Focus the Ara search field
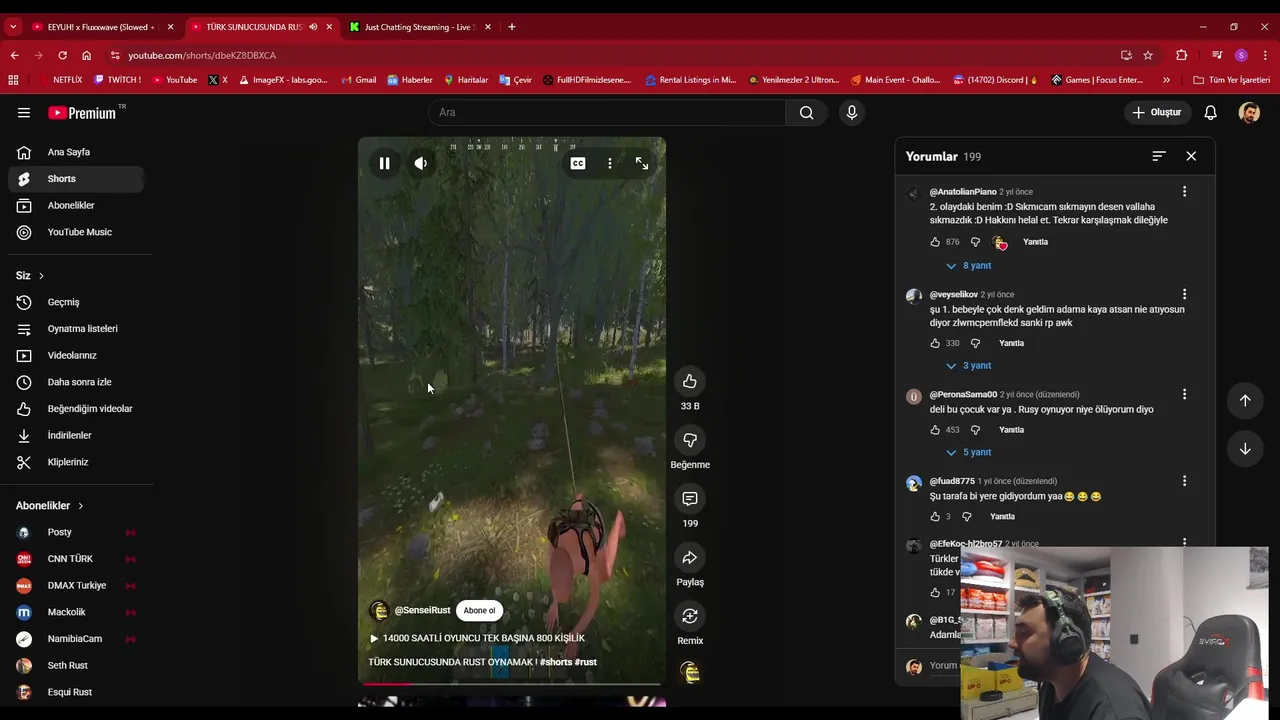 click(x=608, y=112)
